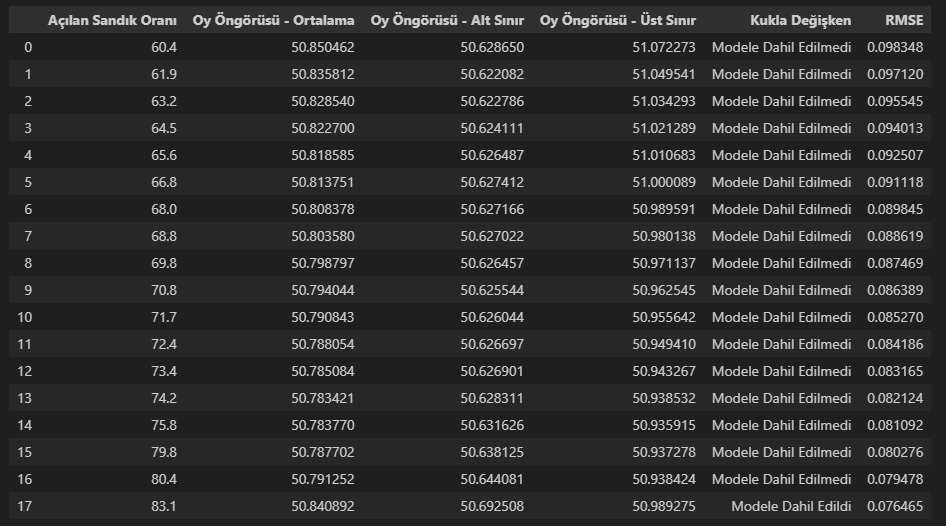Click the cell showing 83.1
The image size is (946, 526).
(160, 506)
